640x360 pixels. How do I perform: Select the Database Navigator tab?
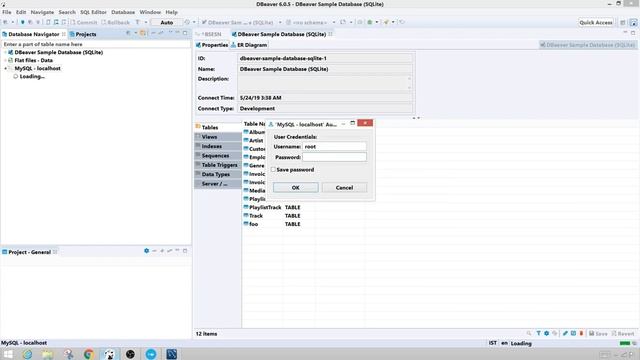tap(33, 34)
